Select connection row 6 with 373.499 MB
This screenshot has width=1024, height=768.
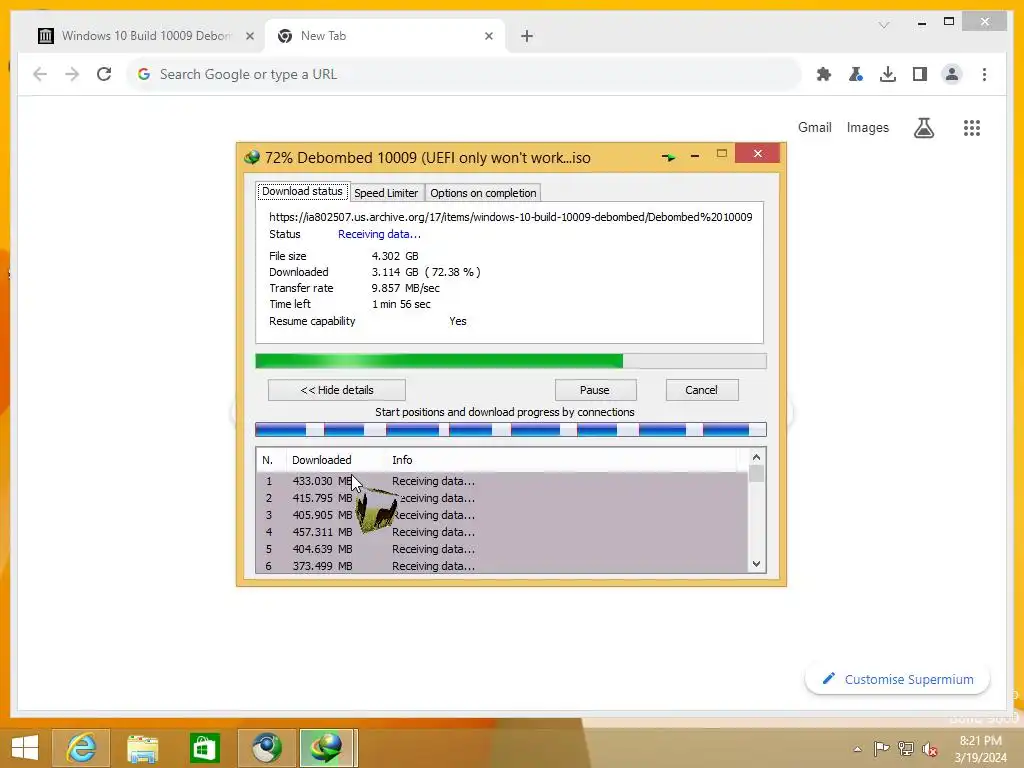click(502, 566)
